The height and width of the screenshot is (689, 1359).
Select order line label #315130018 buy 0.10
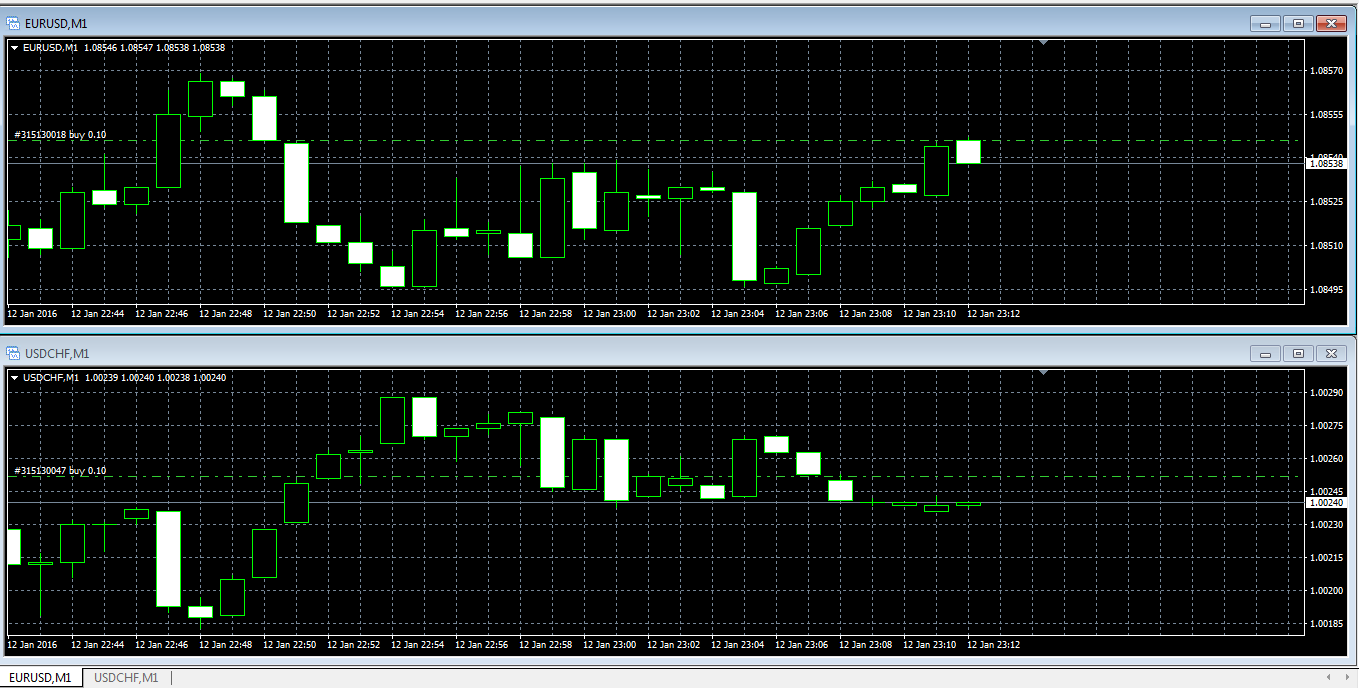(60, 134)
